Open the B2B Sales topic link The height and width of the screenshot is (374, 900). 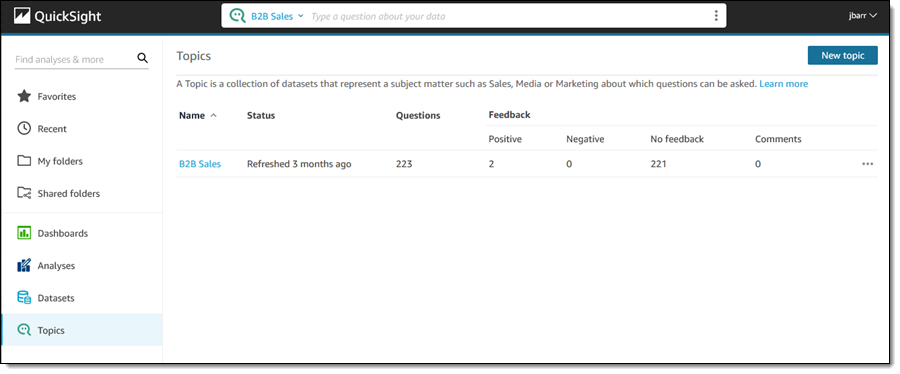(x=200, y=164)
